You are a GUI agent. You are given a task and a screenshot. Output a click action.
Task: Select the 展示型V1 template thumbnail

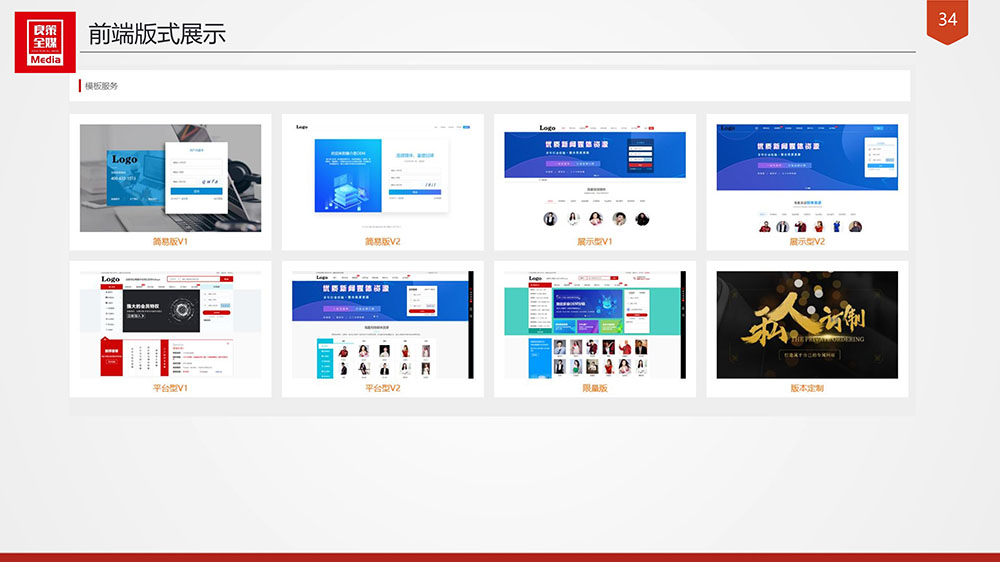click(x=595, y=178)
